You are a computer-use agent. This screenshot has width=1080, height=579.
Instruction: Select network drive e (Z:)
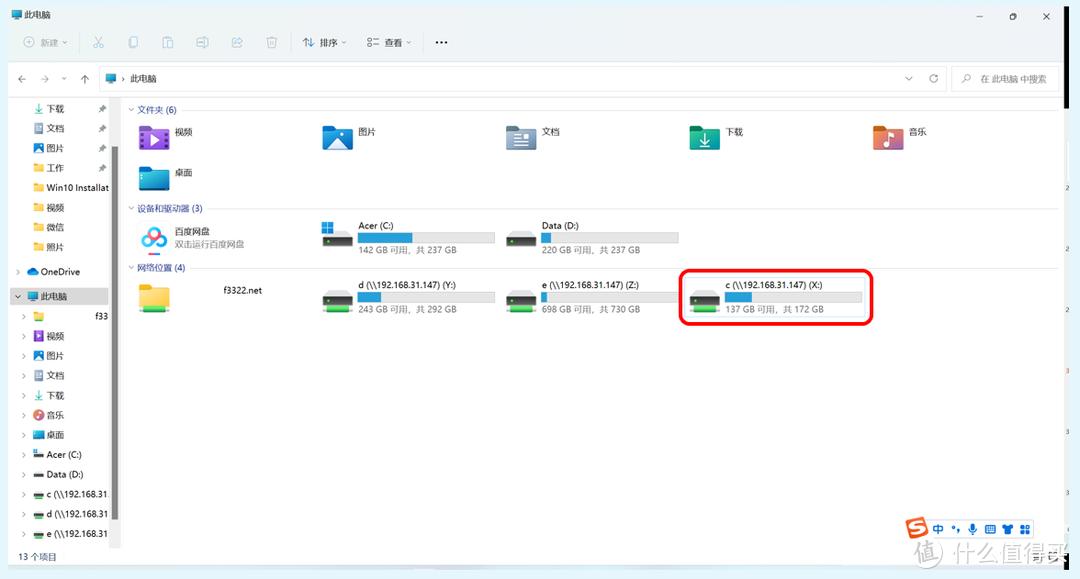point(591,297)
